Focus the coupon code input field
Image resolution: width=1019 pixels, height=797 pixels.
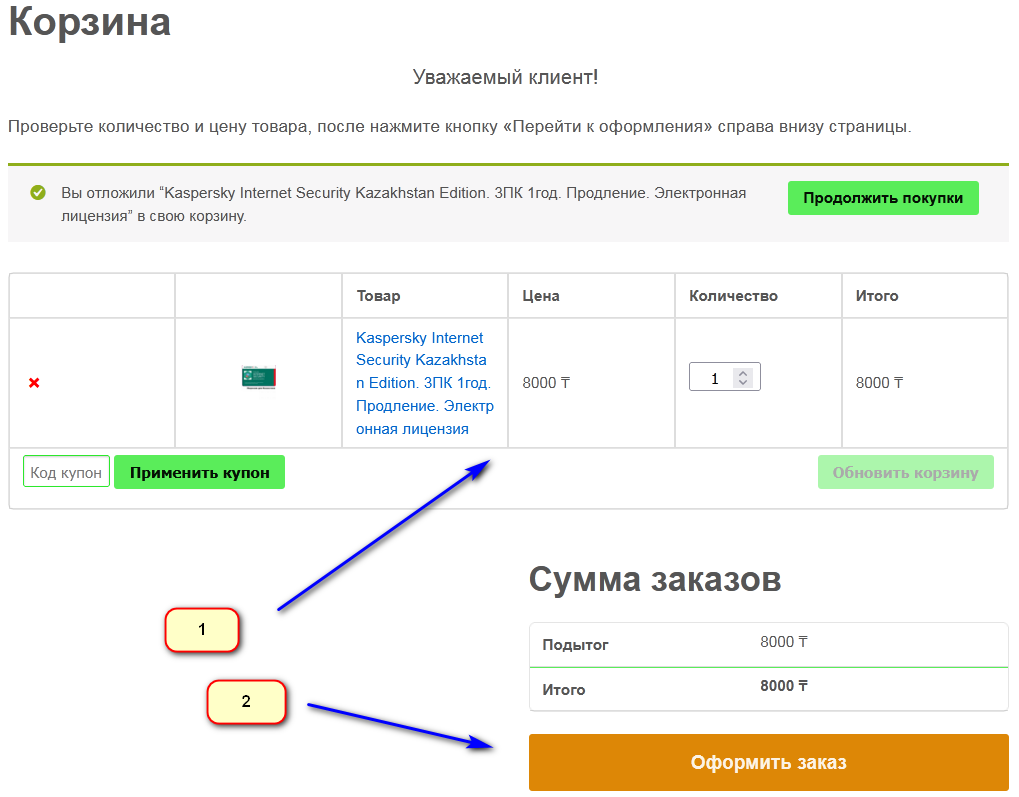(x=66, y=472)
